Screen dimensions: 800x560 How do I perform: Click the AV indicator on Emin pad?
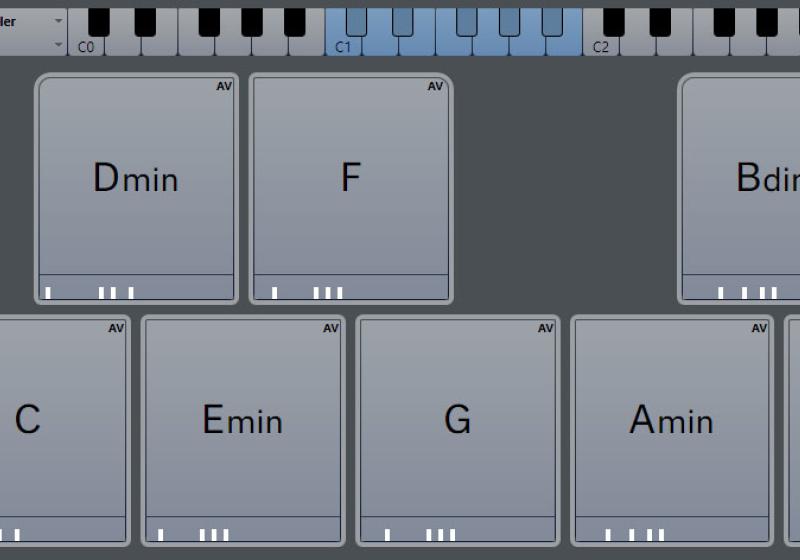click(x=331, y=328)
